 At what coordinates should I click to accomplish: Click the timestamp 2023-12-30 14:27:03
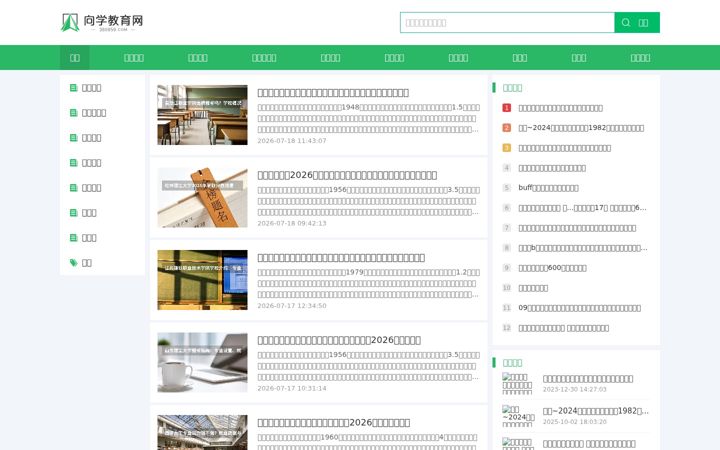tap(574, 389)
